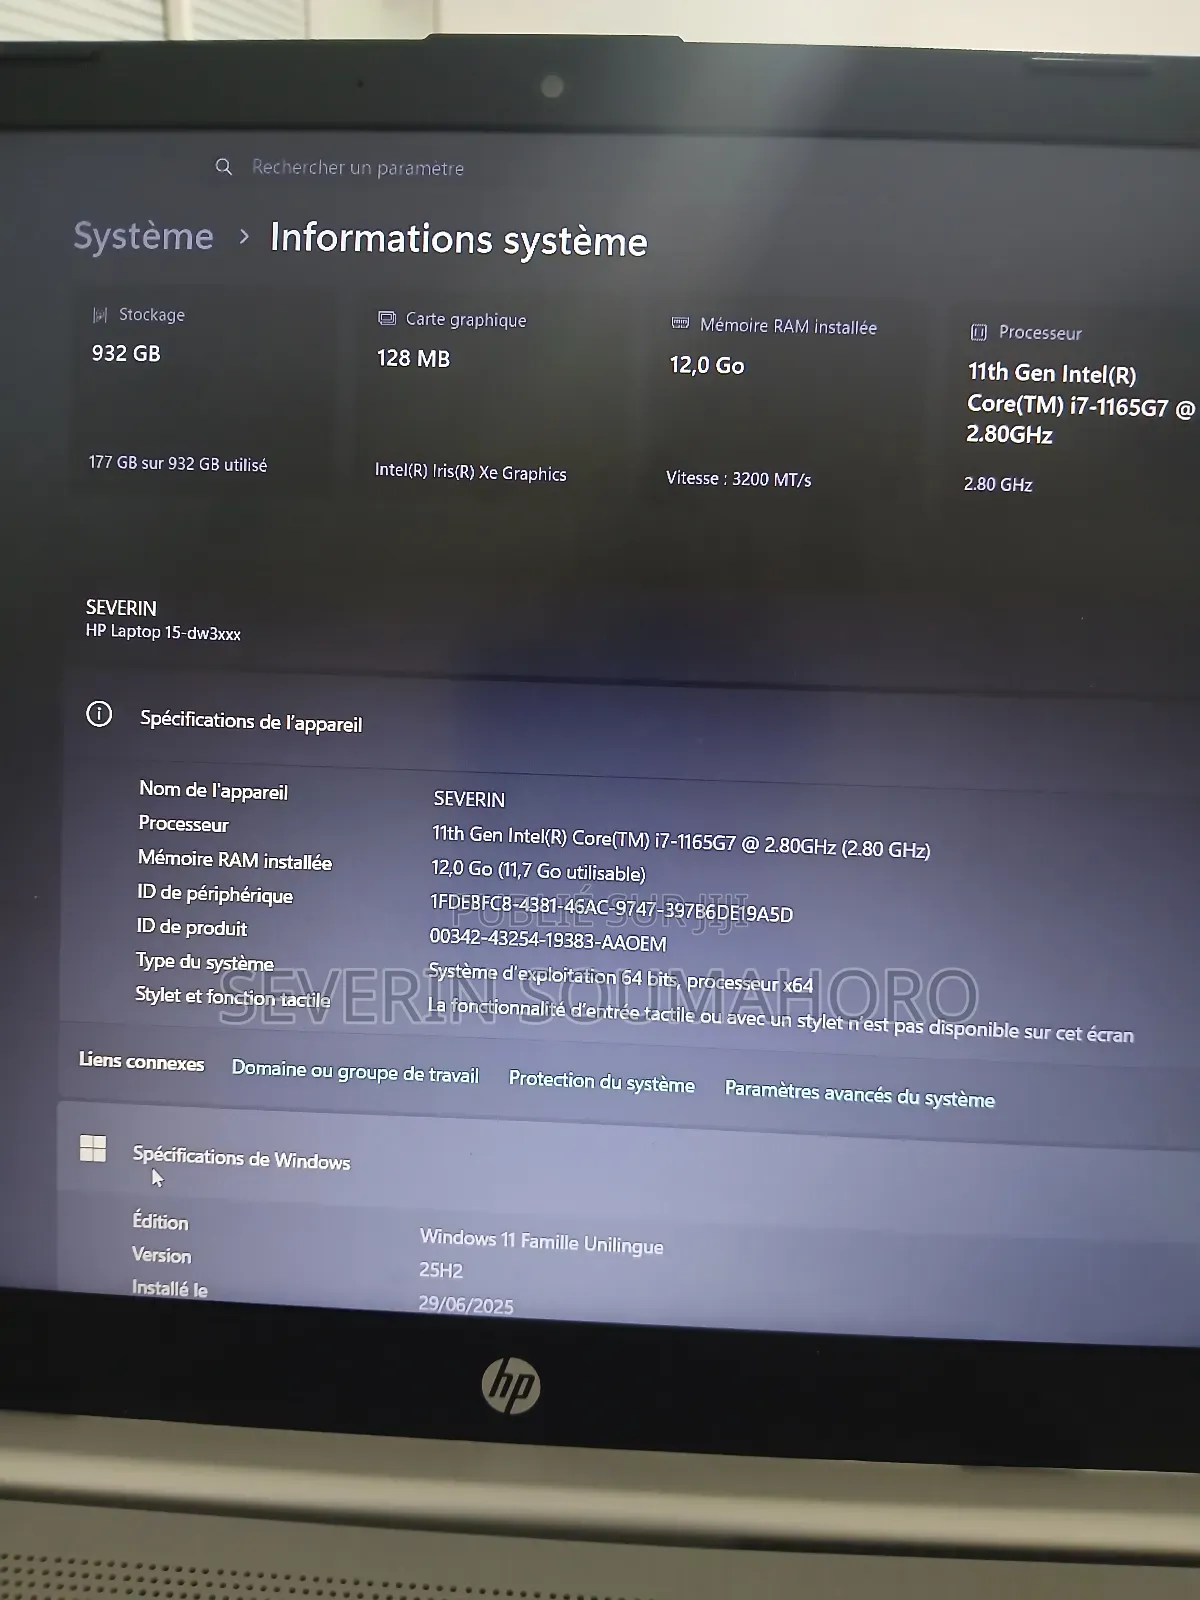Click the 'Nom de l'appareil' label
Image resolution: width=1200 pixels, height=1600 pixels.
click(213, 790)
